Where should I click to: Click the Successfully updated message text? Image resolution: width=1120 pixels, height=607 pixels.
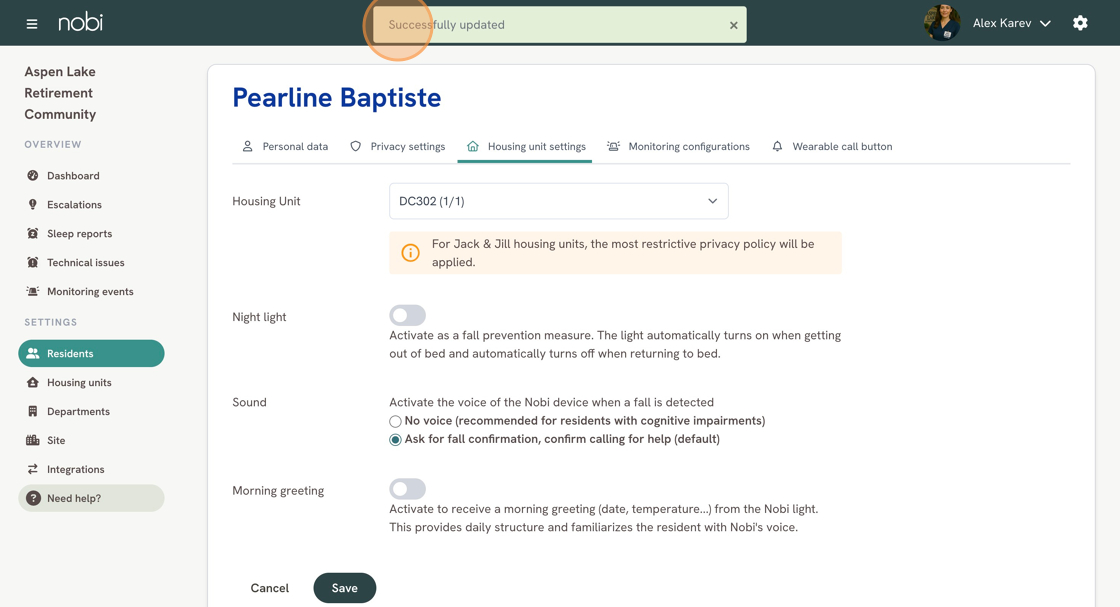446,25
